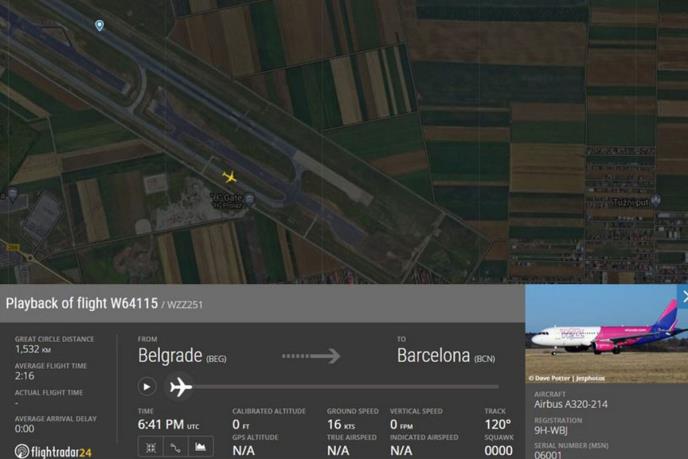Screen dimensions: 688x459
Task: Click the map marker at far right edge
Action: coord(656,201)
